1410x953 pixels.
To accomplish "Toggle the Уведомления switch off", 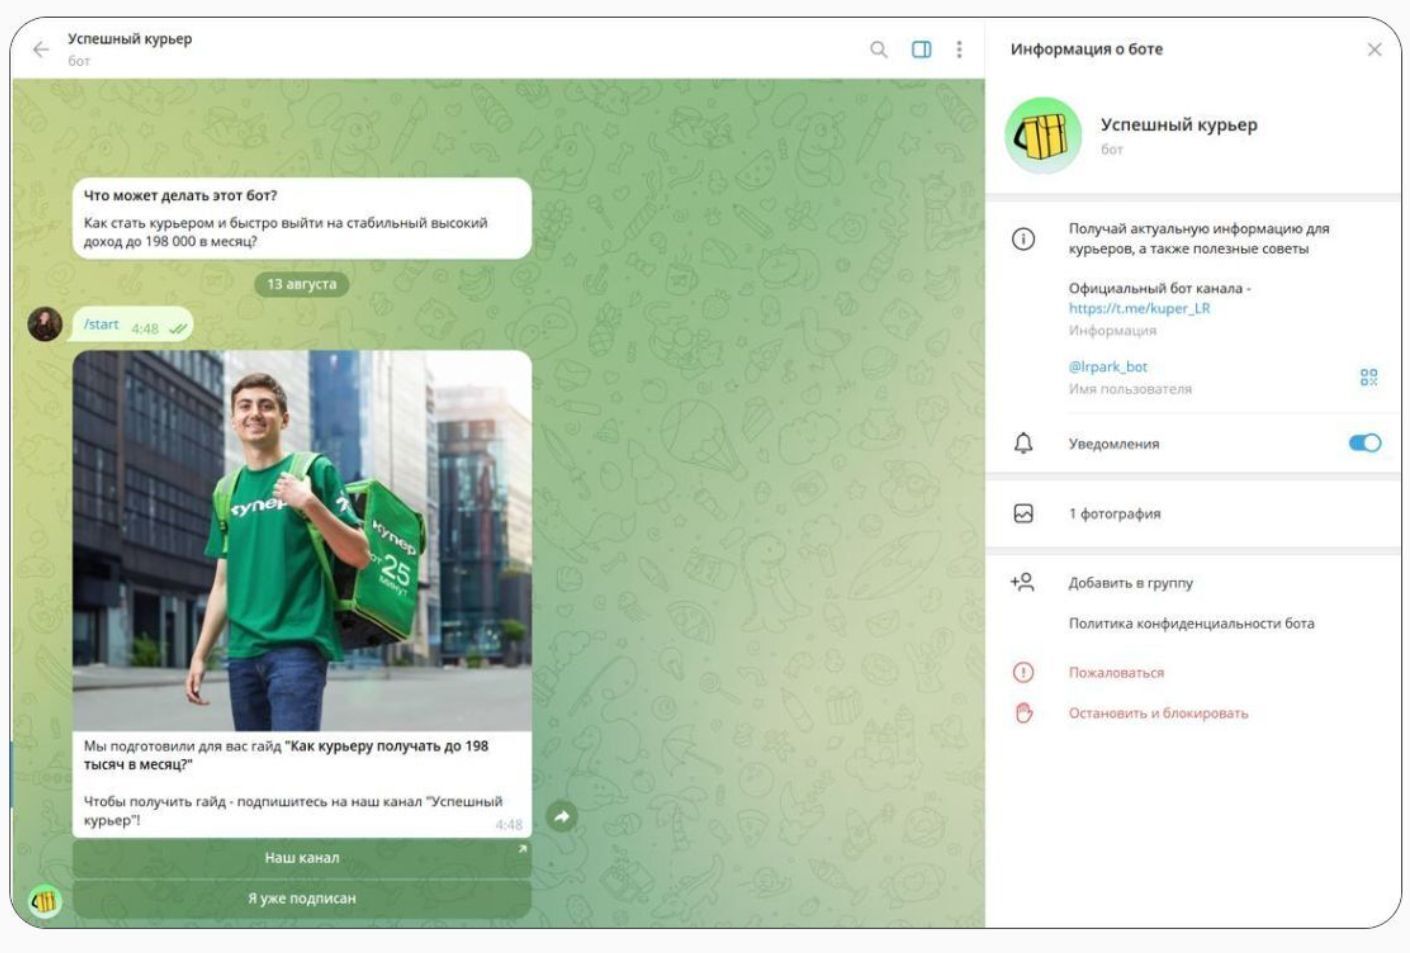I will click(1365, 443).
